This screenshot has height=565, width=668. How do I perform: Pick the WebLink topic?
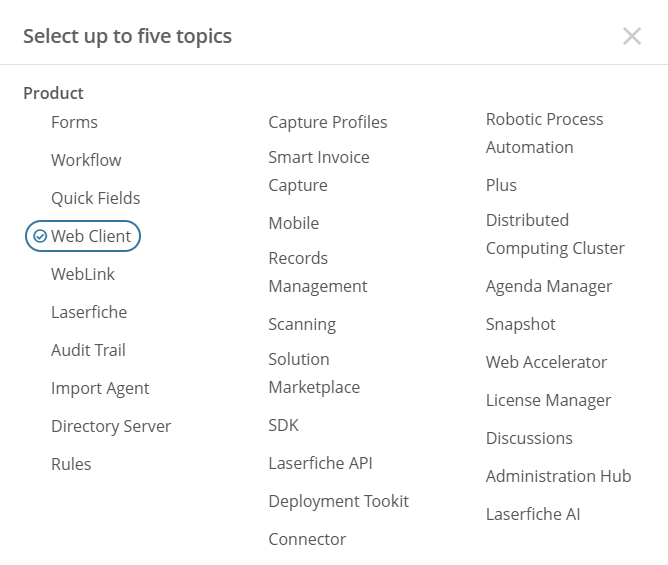coord(83,274)
